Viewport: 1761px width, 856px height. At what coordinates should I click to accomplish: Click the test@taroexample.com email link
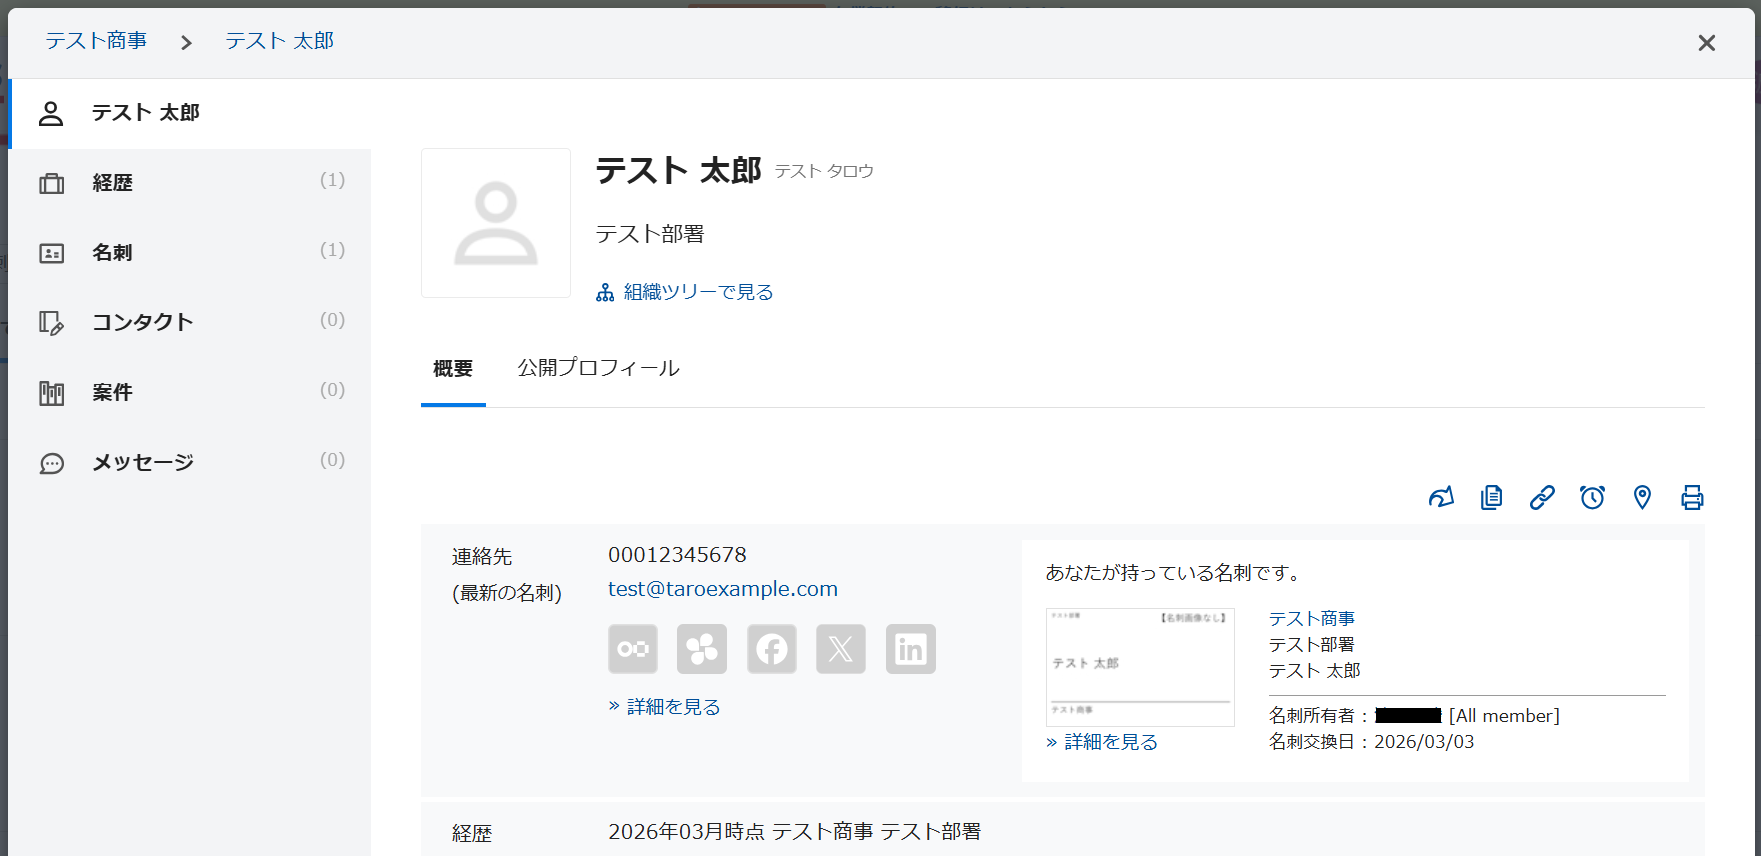[722, 589]
